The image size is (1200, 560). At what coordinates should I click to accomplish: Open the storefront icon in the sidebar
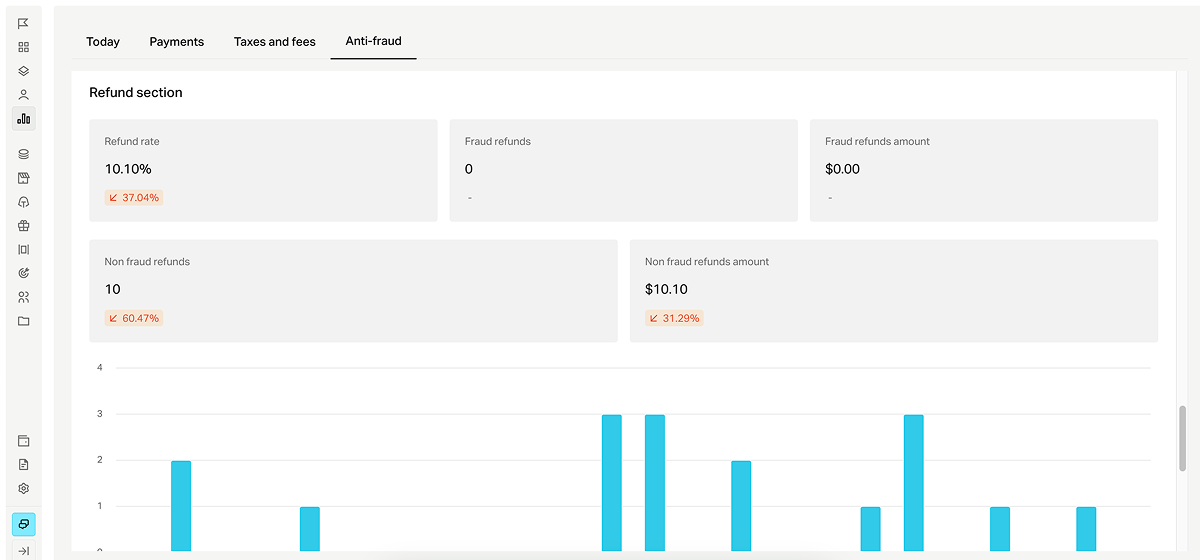[x=24, y=178]
